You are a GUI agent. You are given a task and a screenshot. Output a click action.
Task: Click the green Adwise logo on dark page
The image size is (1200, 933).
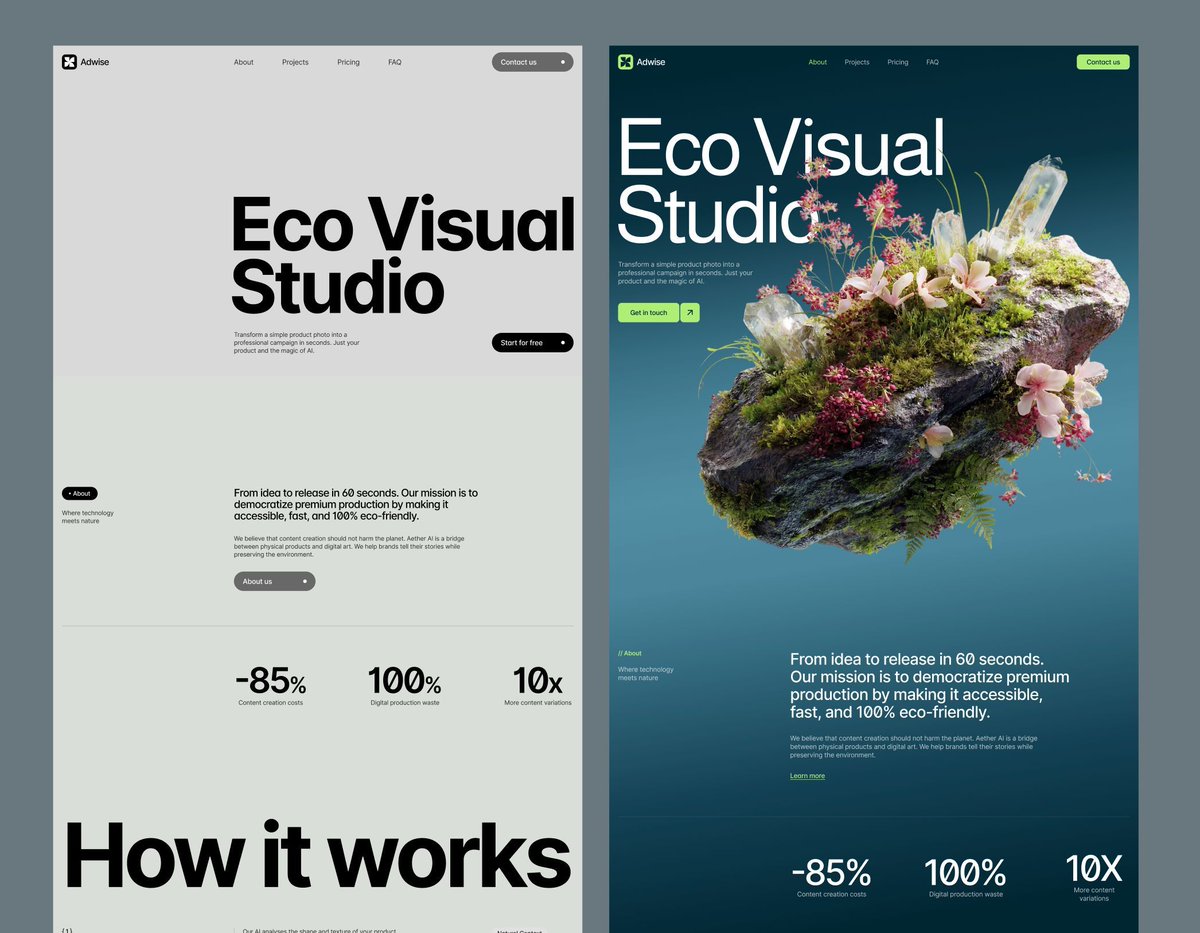(x=625, y=61)
